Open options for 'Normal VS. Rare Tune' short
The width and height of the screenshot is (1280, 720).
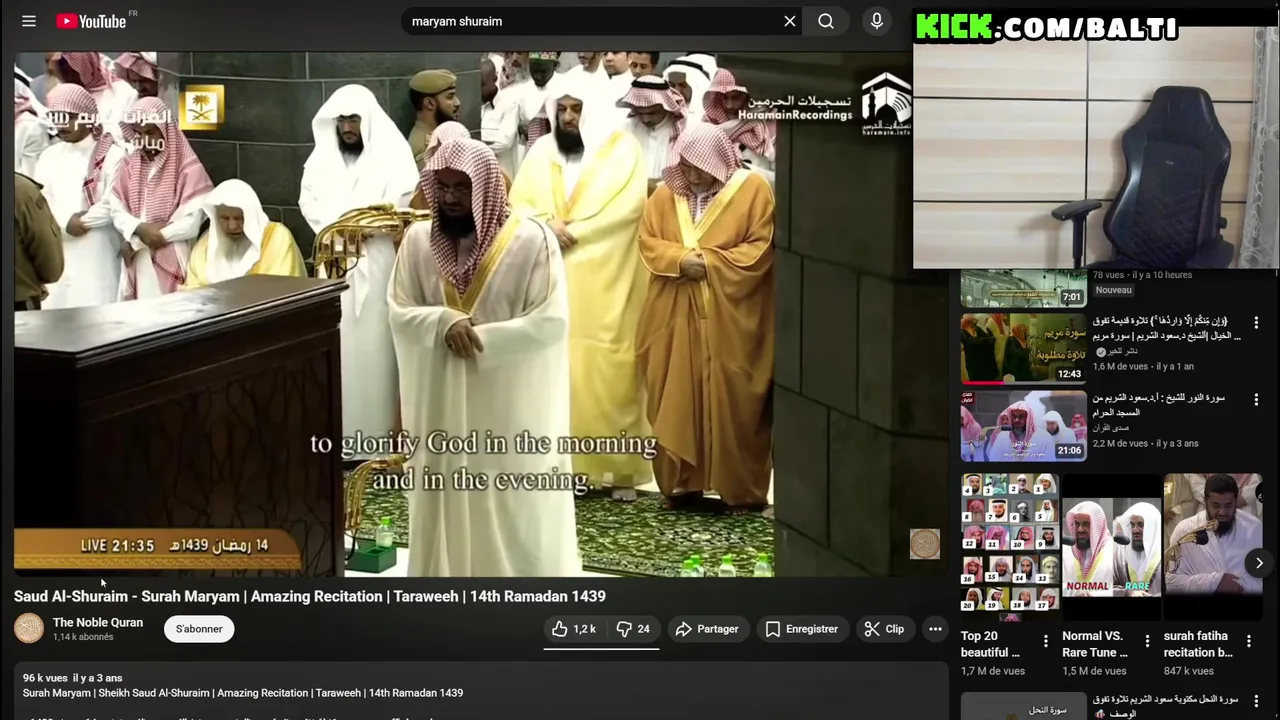click(x=1147, y=641)
